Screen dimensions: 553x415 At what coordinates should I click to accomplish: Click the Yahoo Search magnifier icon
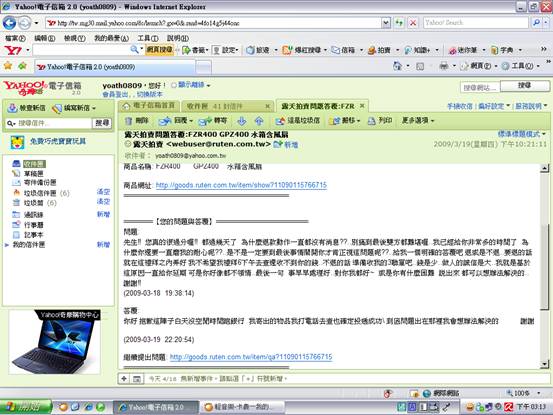pos(536,23)
